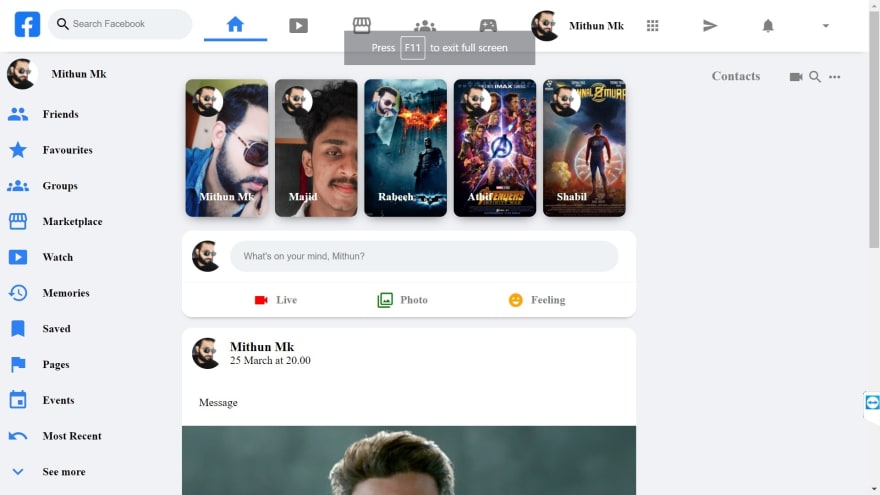Screen dimensions: 880x495
Task: Click the Saved bookmark icon
Action: [18, 328]
